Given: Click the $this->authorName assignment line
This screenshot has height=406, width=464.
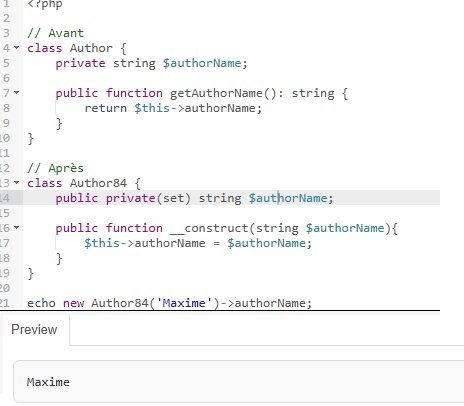Looking at the screenshot, I should [x=198, y=243].
